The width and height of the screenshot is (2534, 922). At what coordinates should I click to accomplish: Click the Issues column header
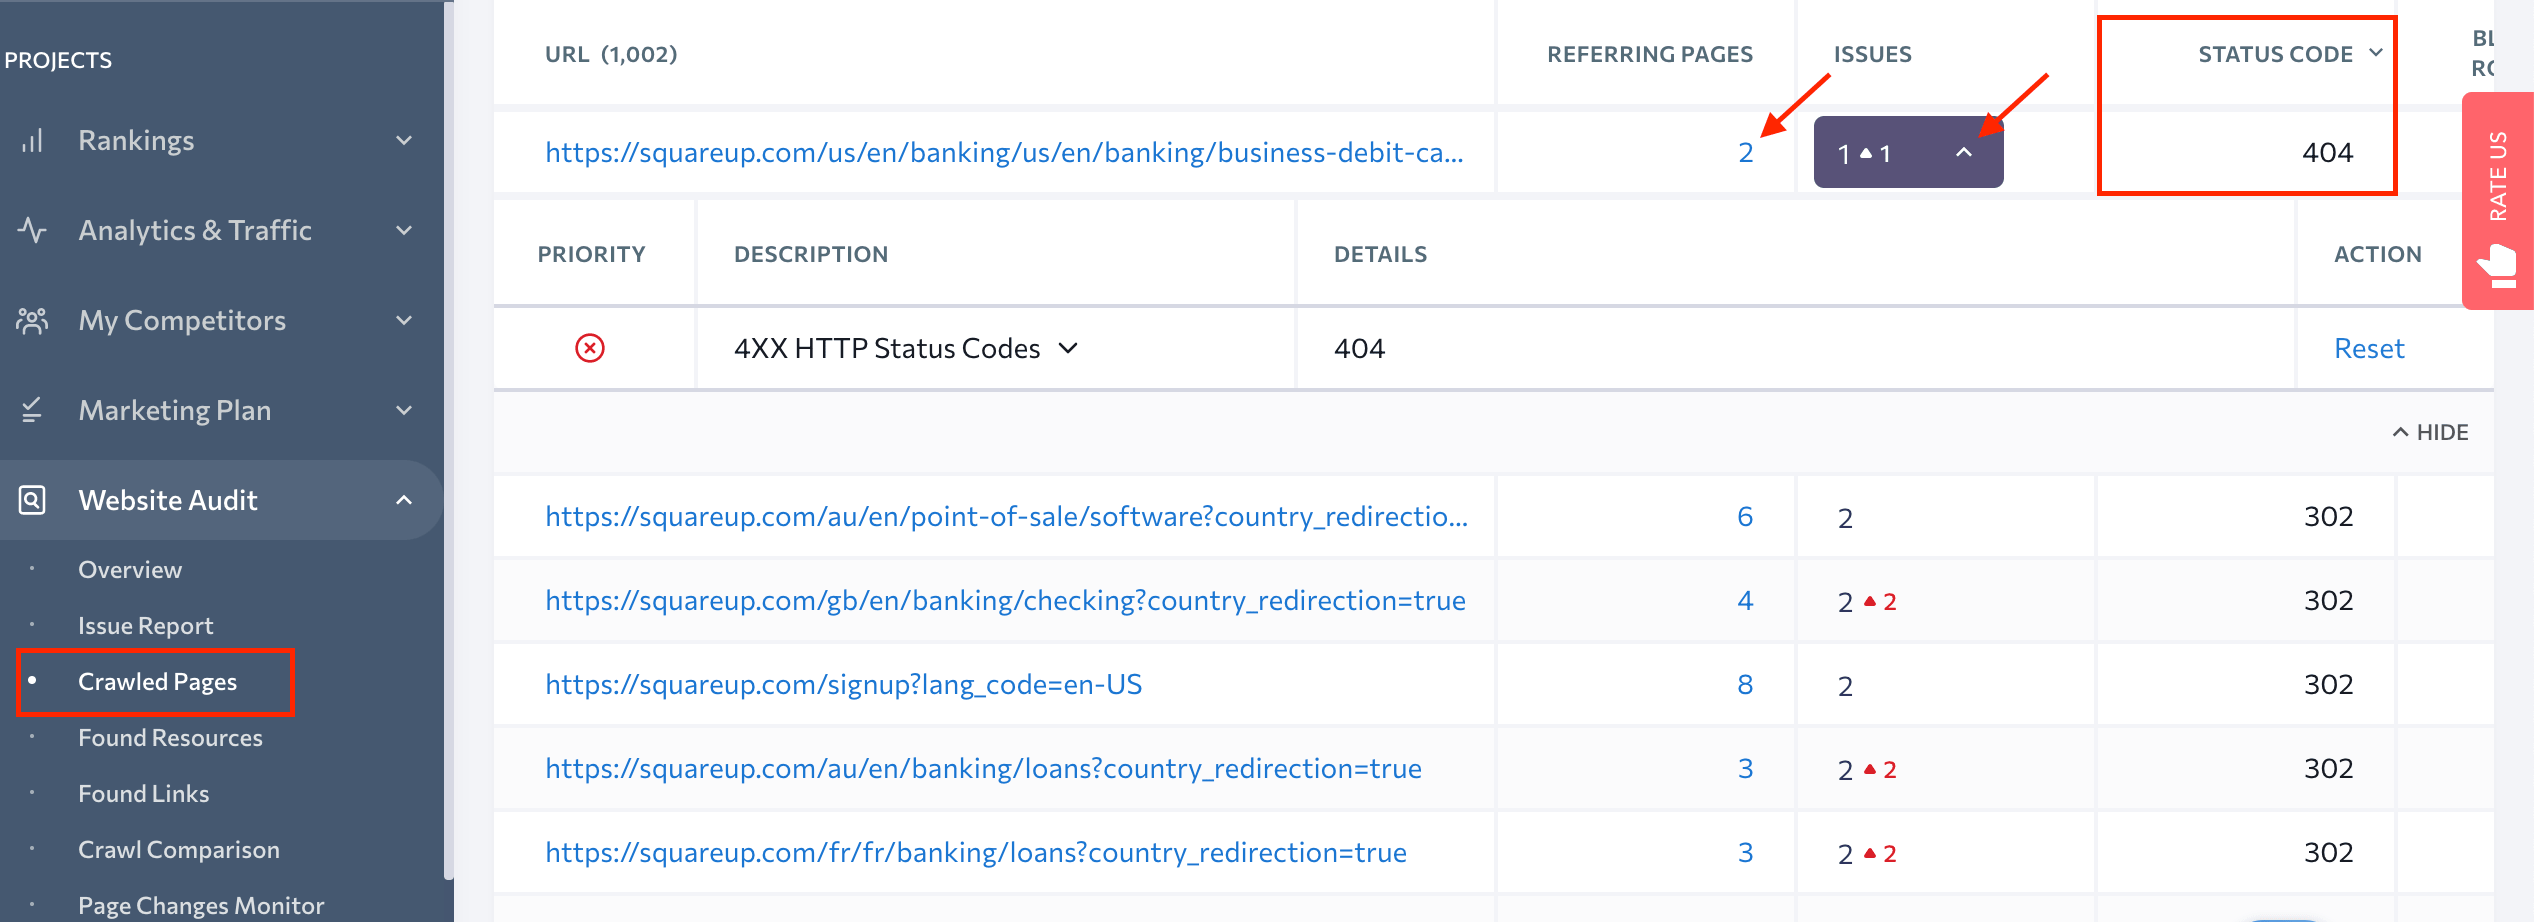(x=1872, y=54)
